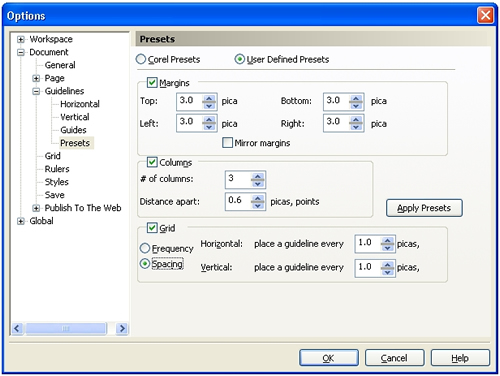Click the Right margin value field
500x376 pixels.
tap(336, 123)
